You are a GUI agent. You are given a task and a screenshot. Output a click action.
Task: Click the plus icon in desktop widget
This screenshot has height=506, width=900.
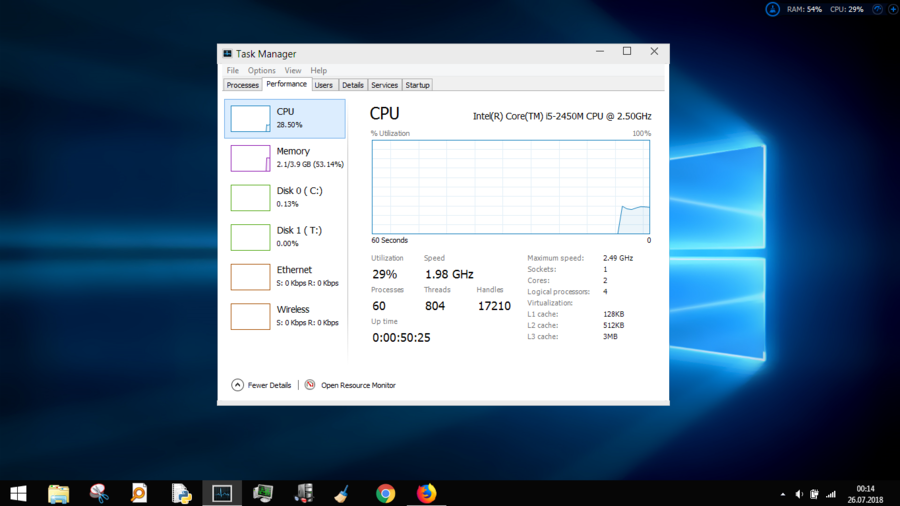point(893,9)
